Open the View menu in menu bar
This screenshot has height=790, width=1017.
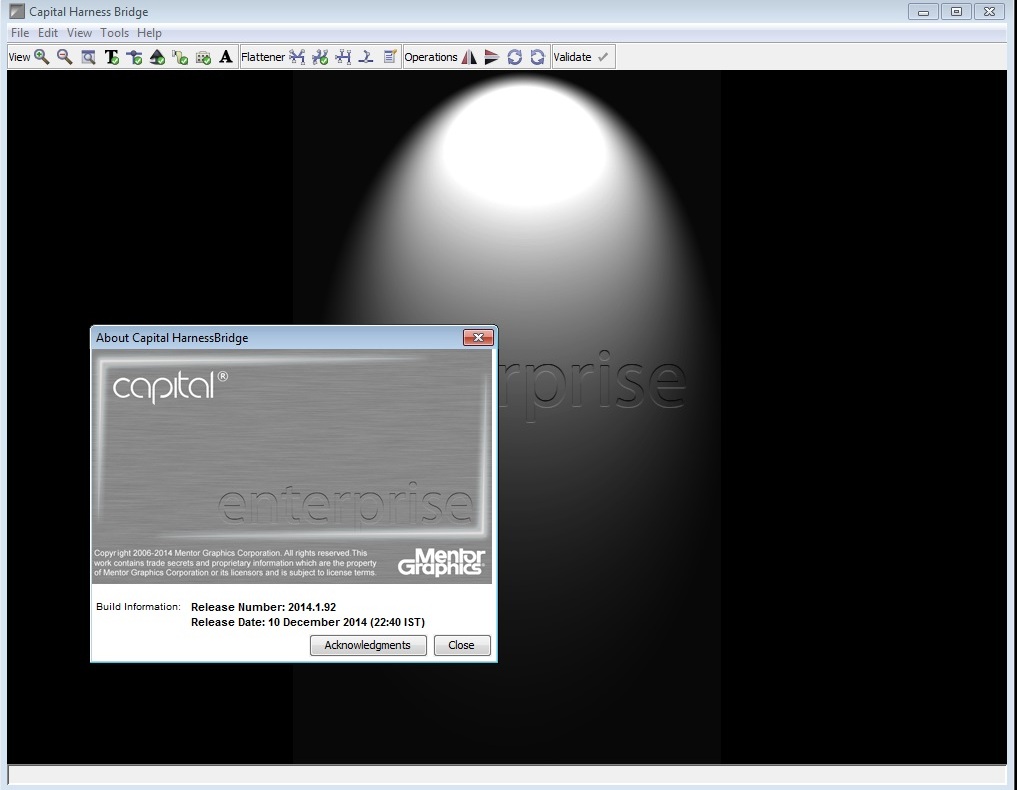tap(79, 32)
